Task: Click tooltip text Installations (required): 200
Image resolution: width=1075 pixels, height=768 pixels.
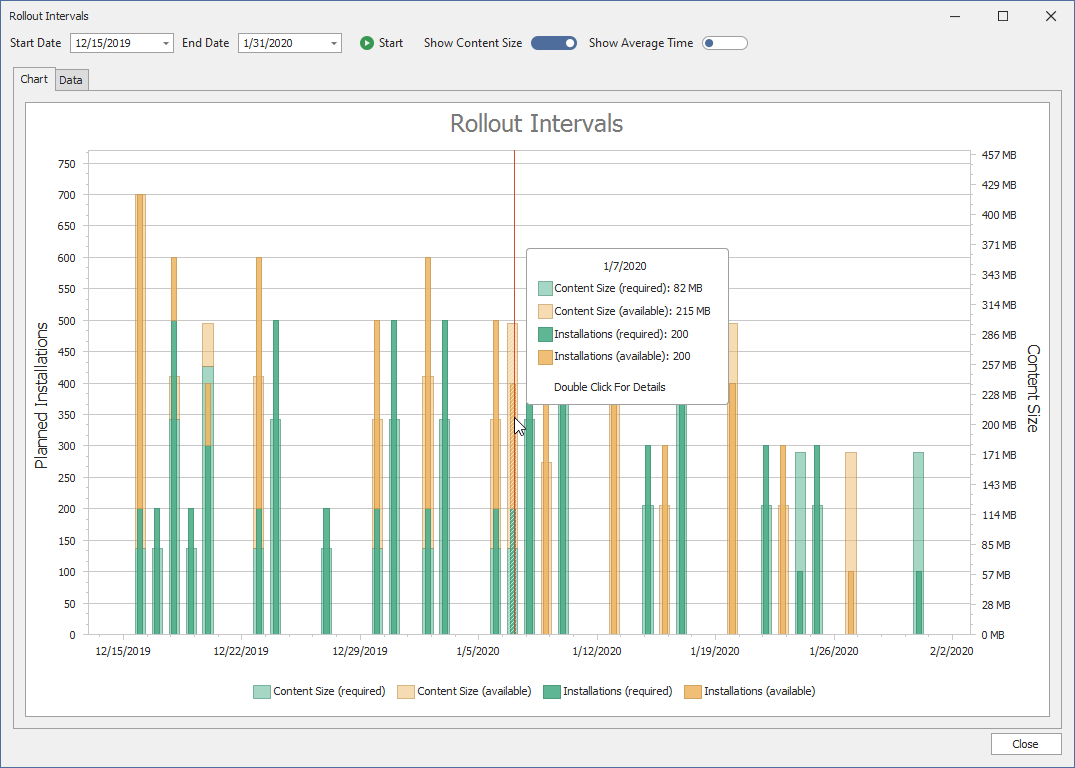Action: pyautogui.click(x=621, y=335)
